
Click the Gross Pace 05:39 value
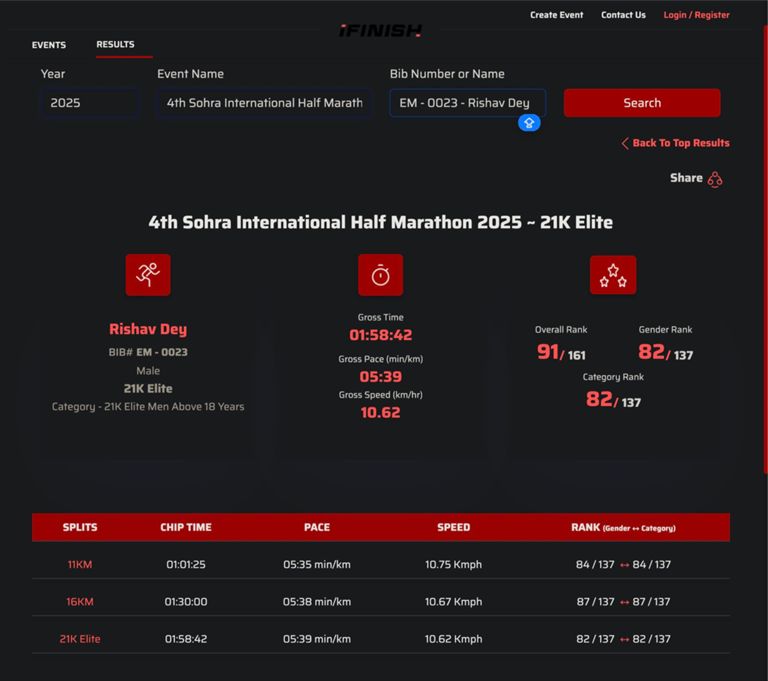381,377
